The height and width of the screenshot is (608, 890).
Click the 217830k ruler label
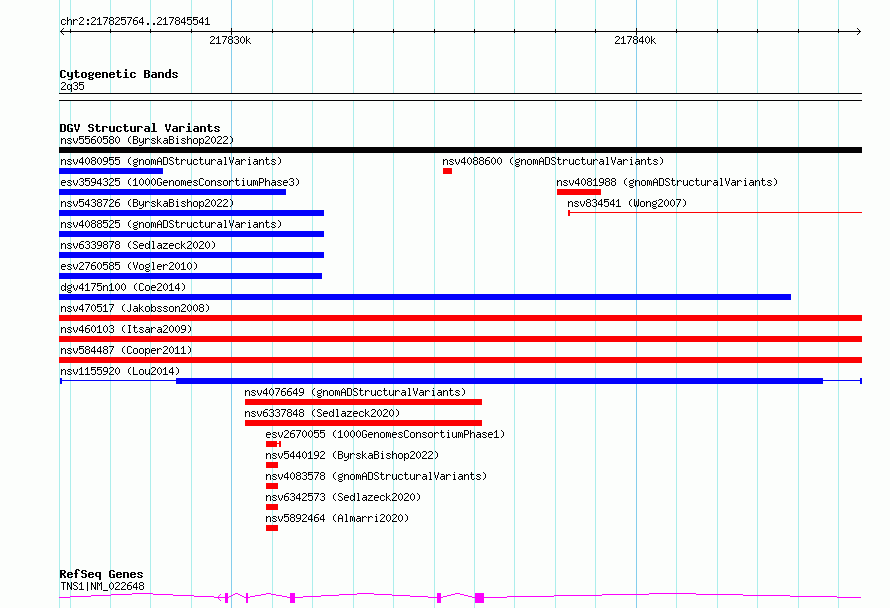(x=230, y=40)
